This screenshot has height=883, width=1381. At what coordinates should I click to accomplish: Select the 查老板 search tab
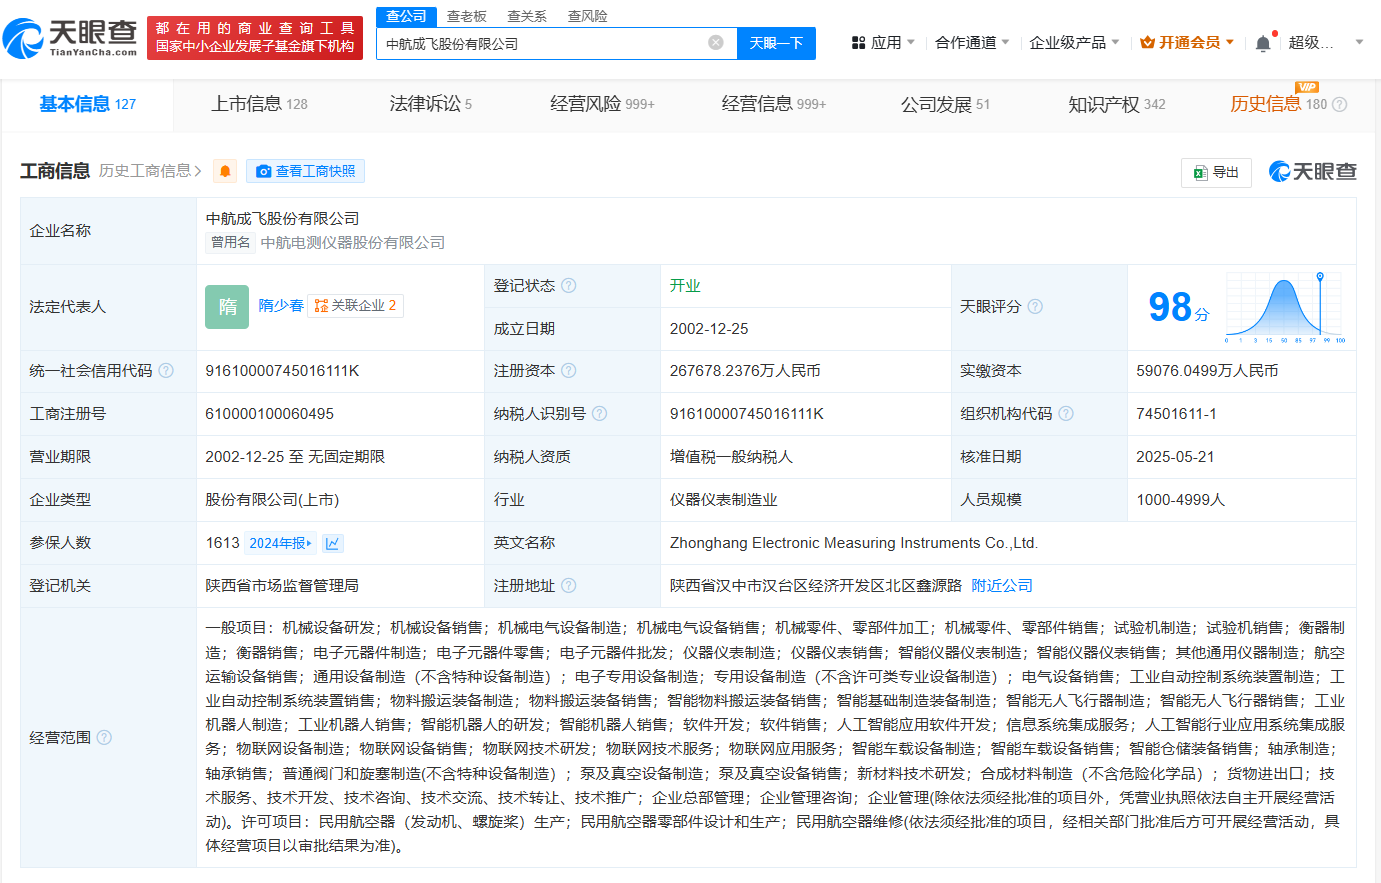(x=466, y=16)
